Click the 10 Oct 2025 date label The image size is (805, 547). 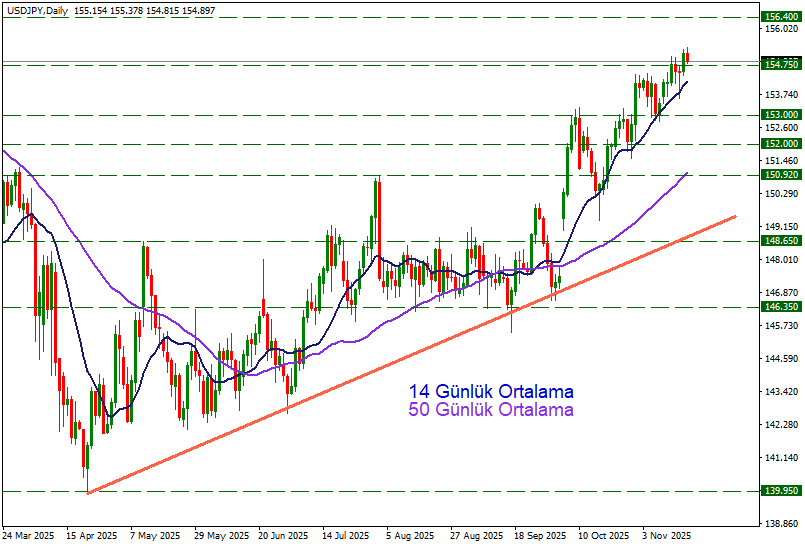click(603, 536)
